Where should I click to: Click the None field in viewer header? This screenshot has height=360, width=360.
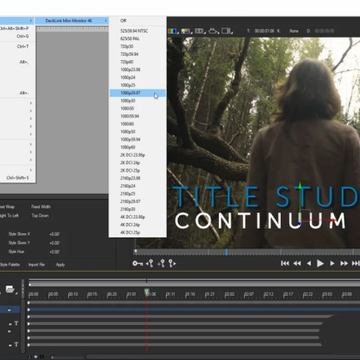[294, 31]
